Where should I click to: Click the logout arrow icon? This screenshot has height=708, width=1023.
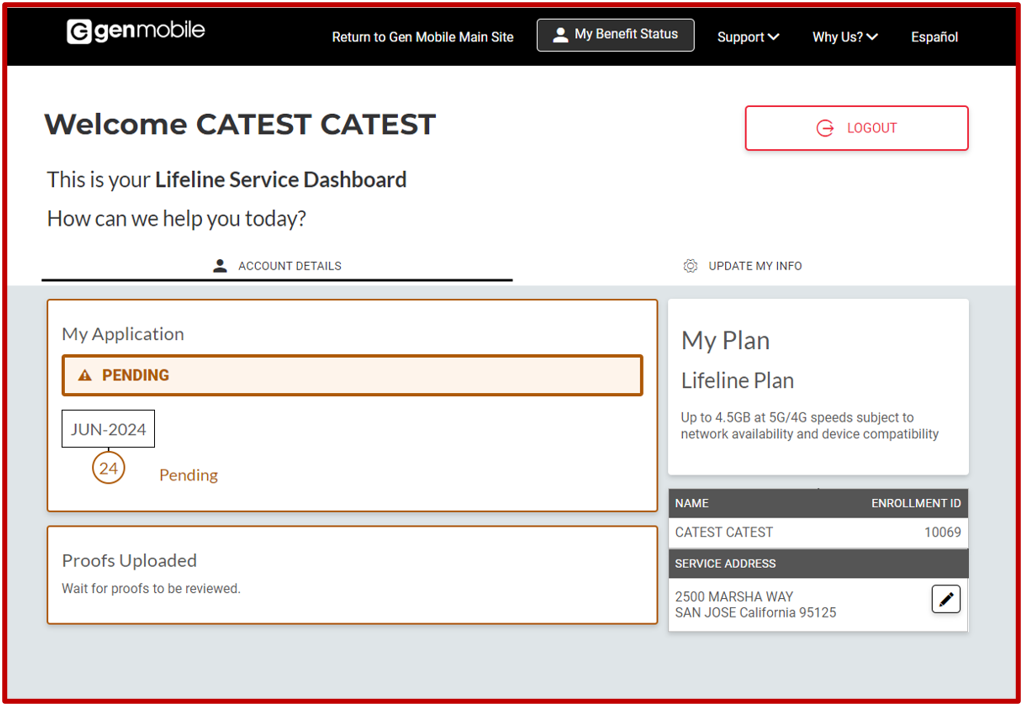[x=825, y=128]
